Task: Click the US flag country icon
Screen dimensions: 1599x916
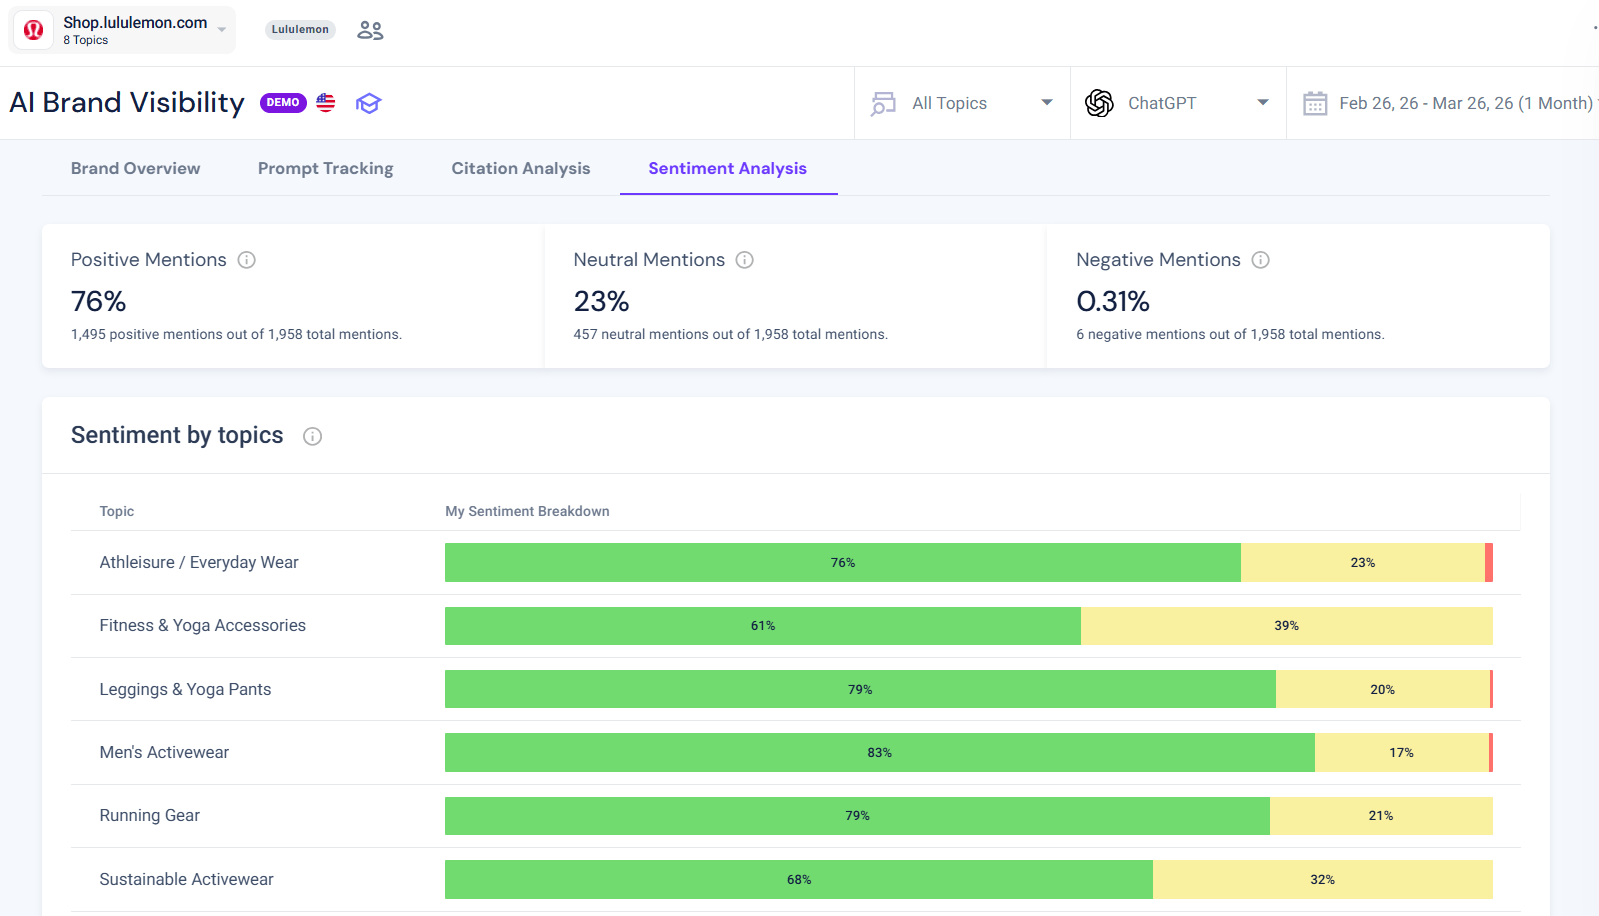Action: click(x=326, y=103)
